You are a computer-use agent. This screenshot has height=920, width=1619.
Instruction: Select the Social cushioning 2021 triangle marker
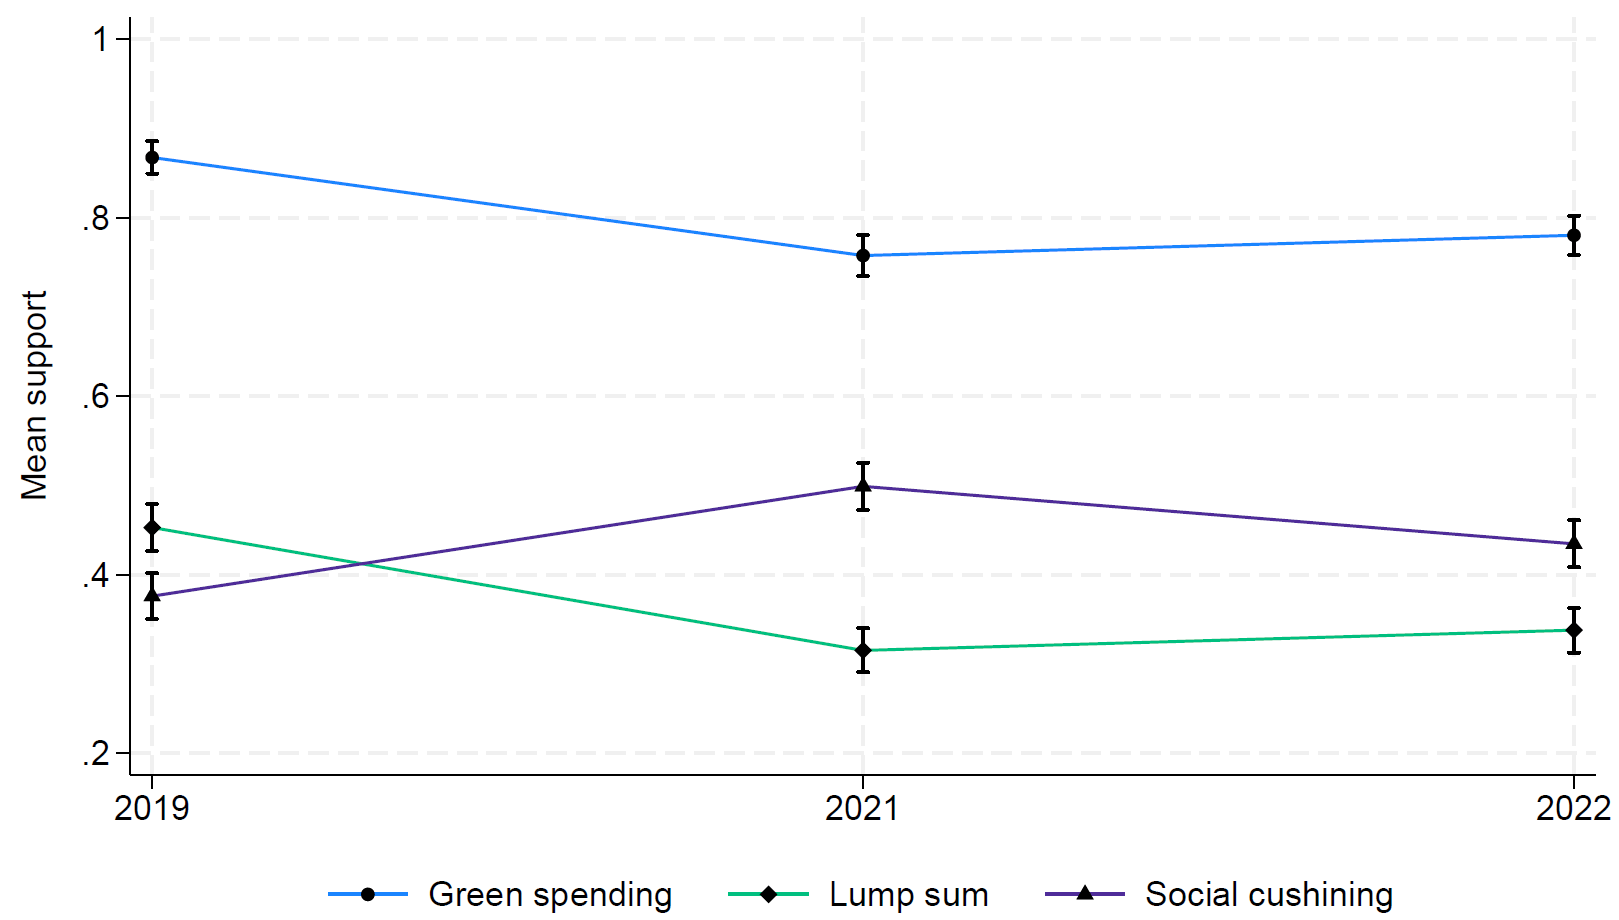click(863, 486)
